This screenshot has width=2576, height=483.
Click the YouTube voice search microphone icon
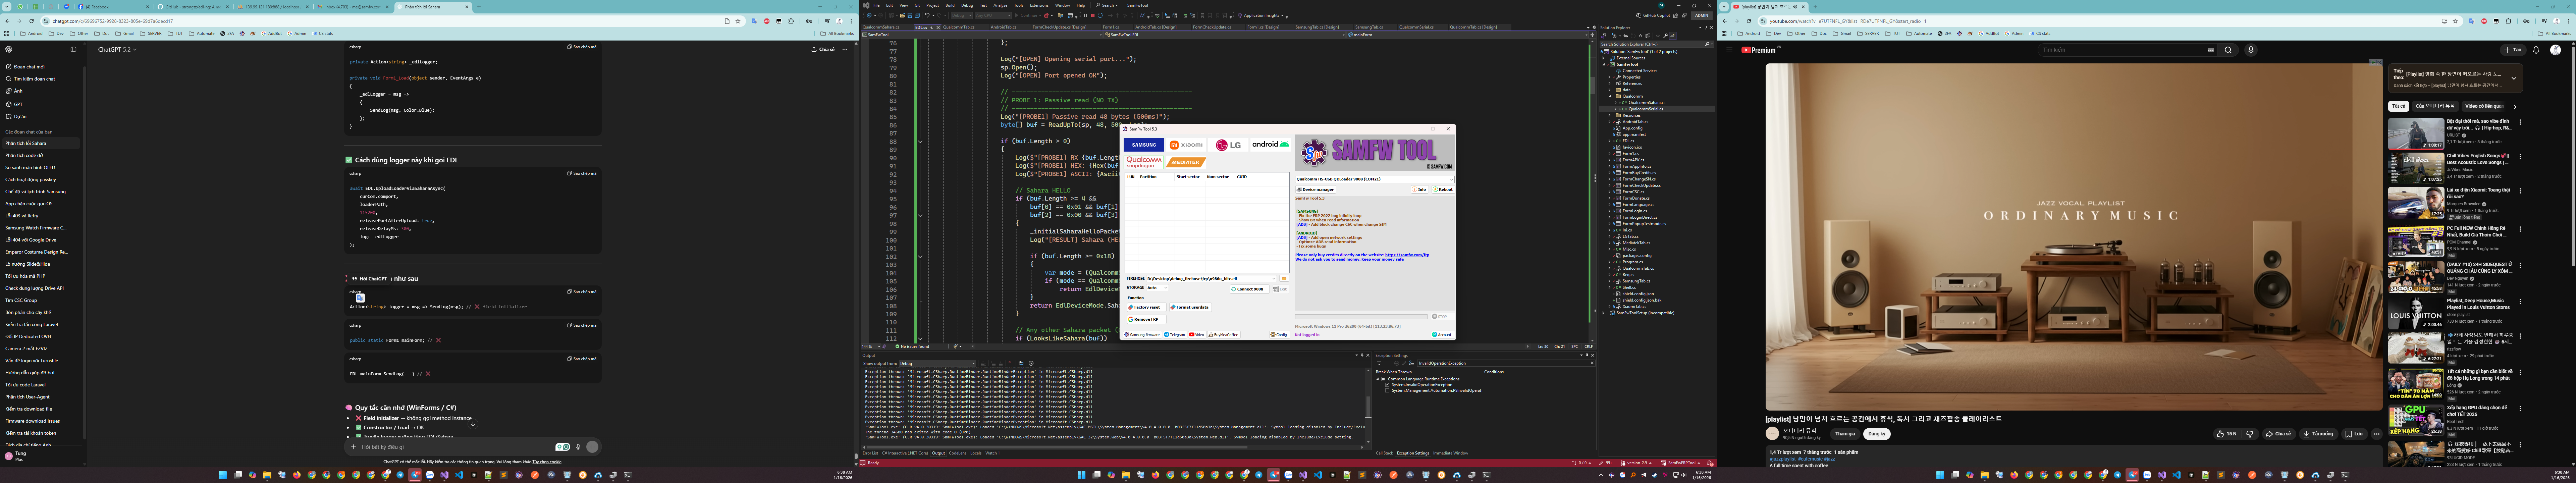(2251, 50)
